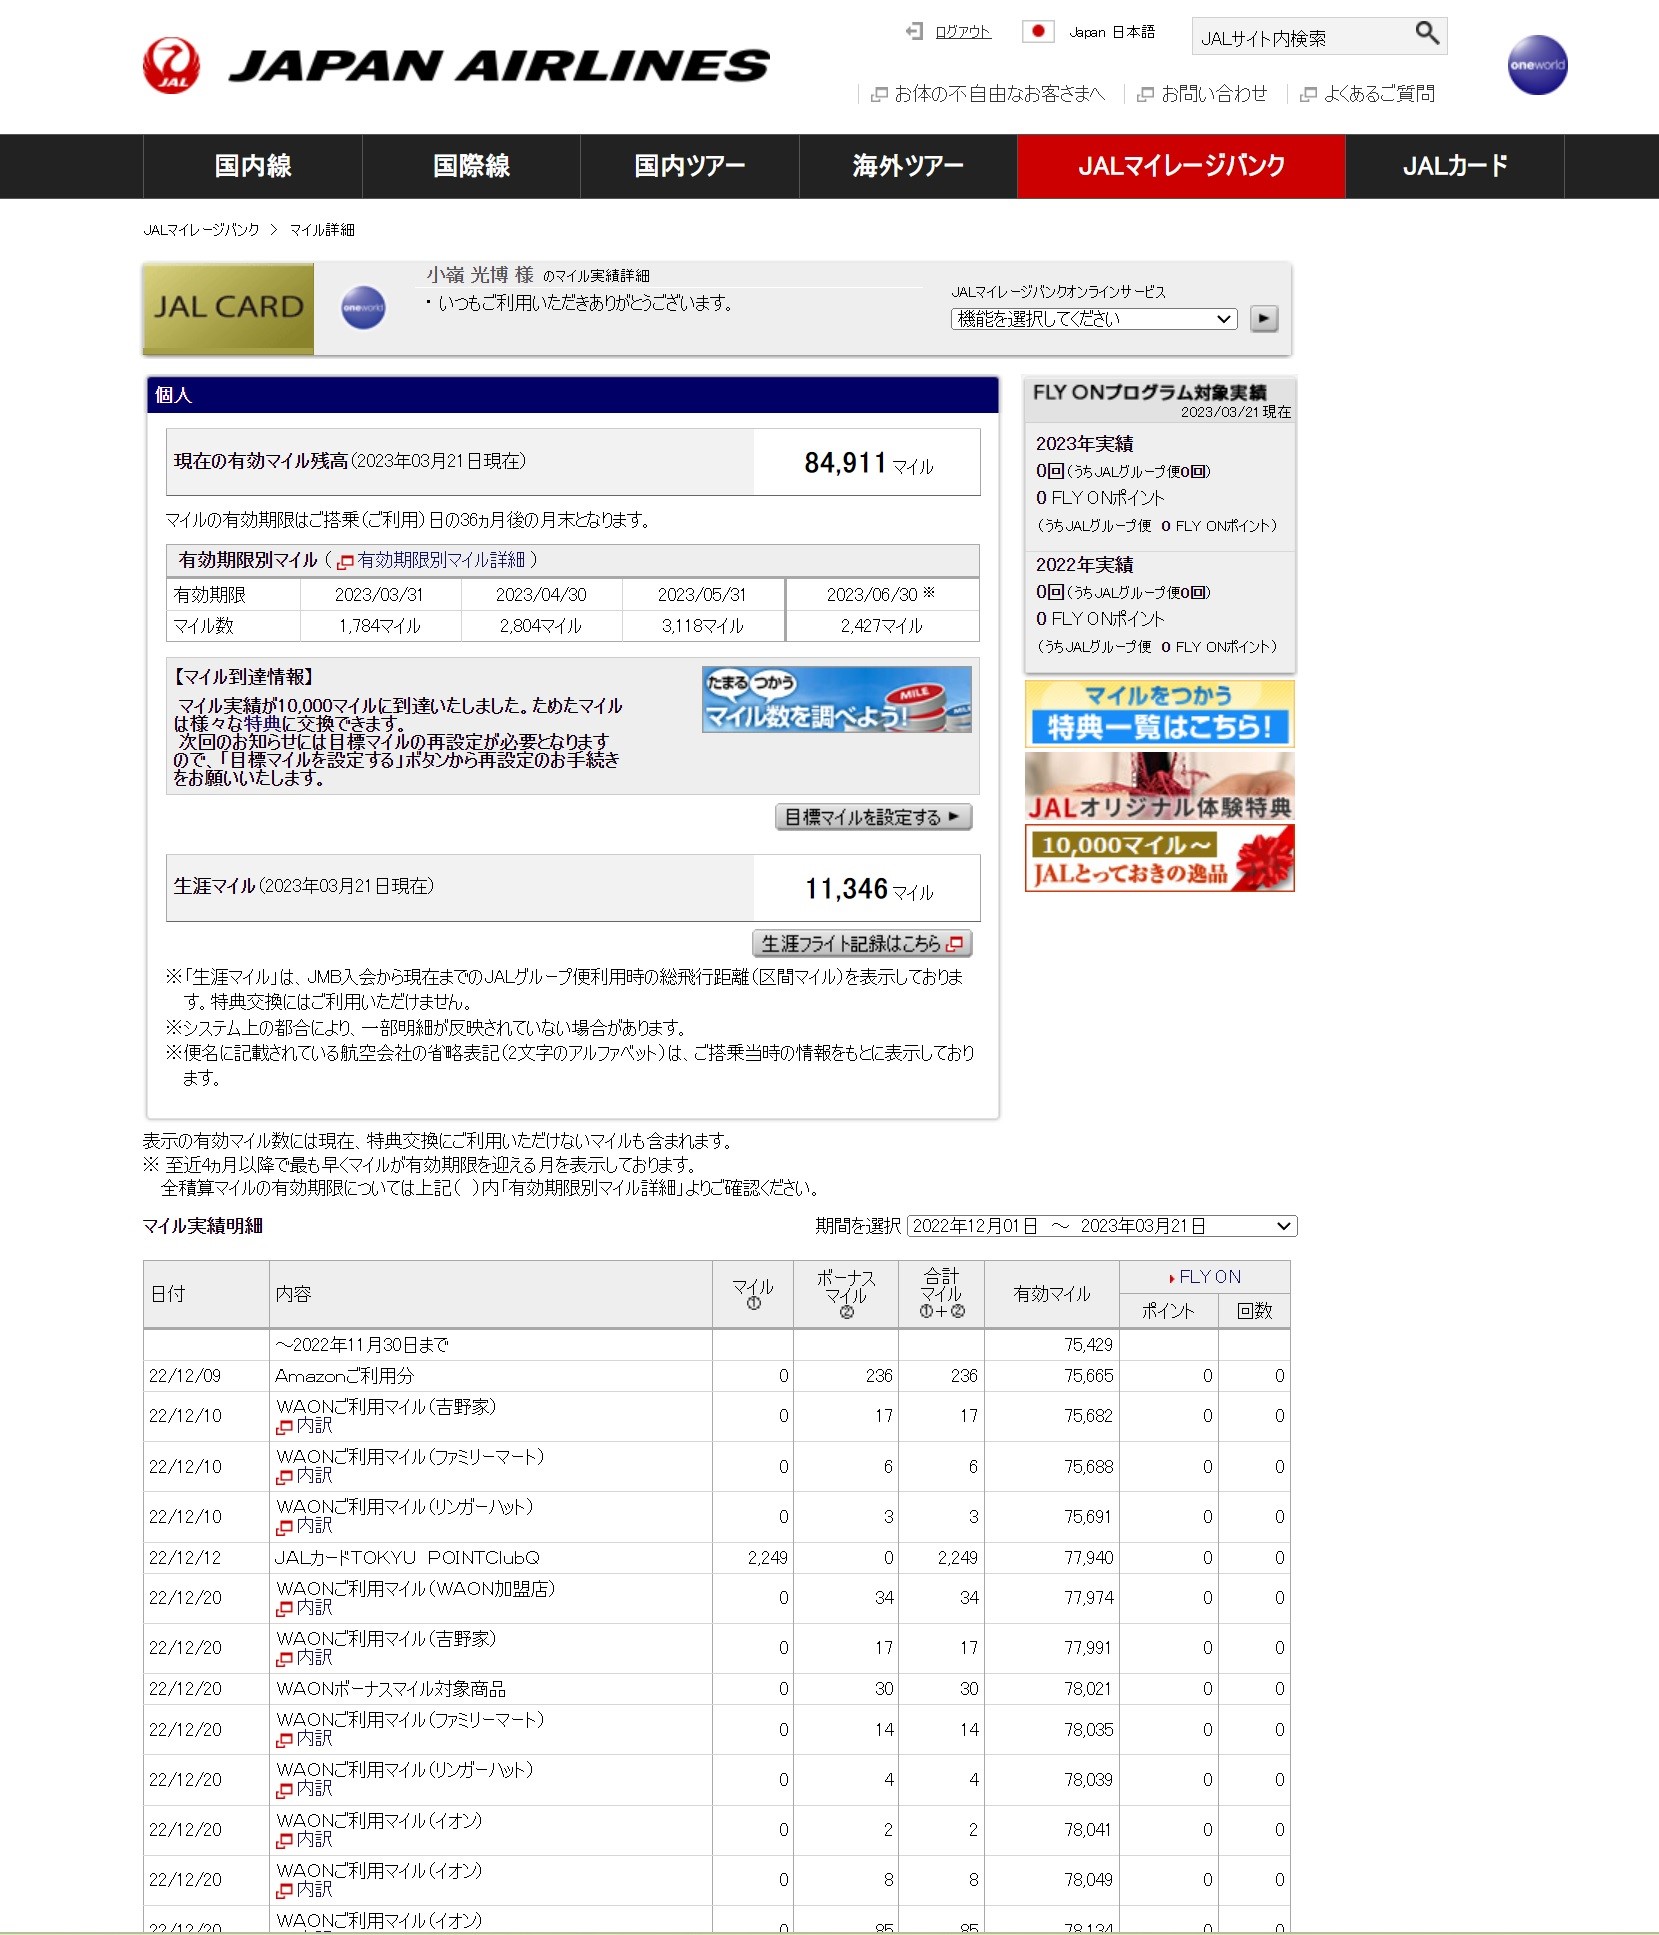
Task: Click the search magnifier icon
Action: click(1427, 34)
